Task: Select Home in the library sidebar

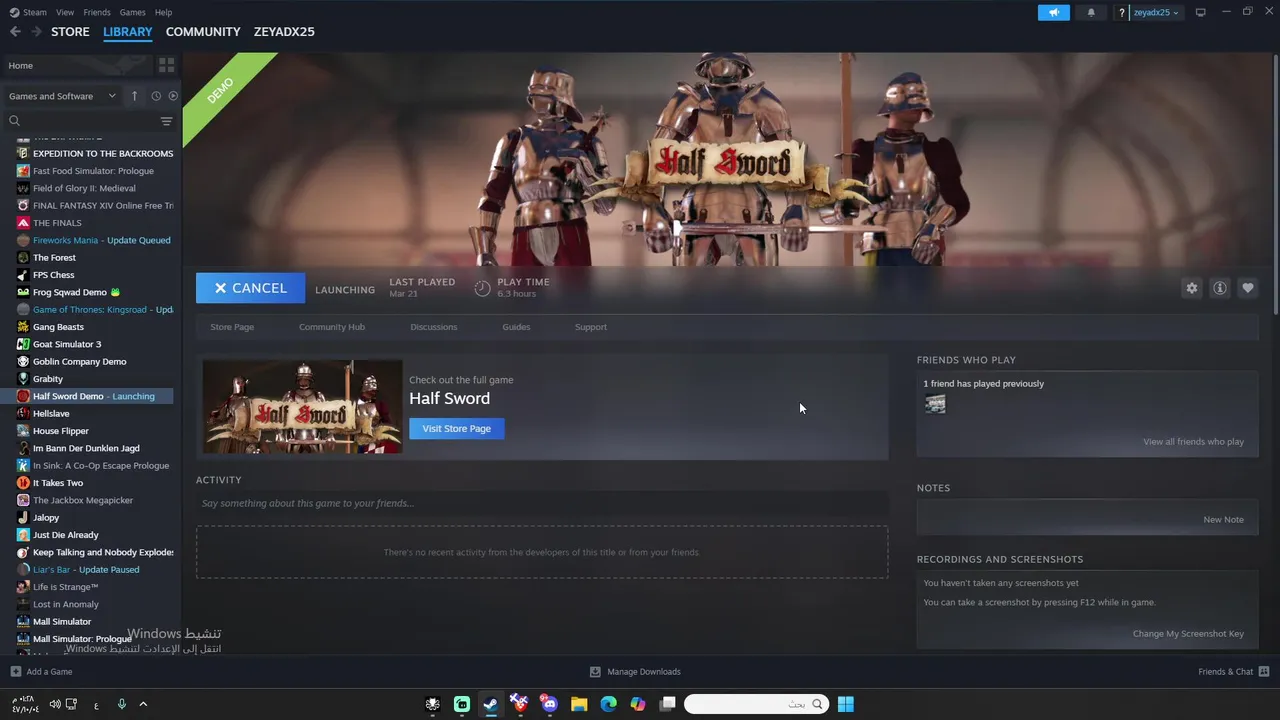Action: point(78,65)
